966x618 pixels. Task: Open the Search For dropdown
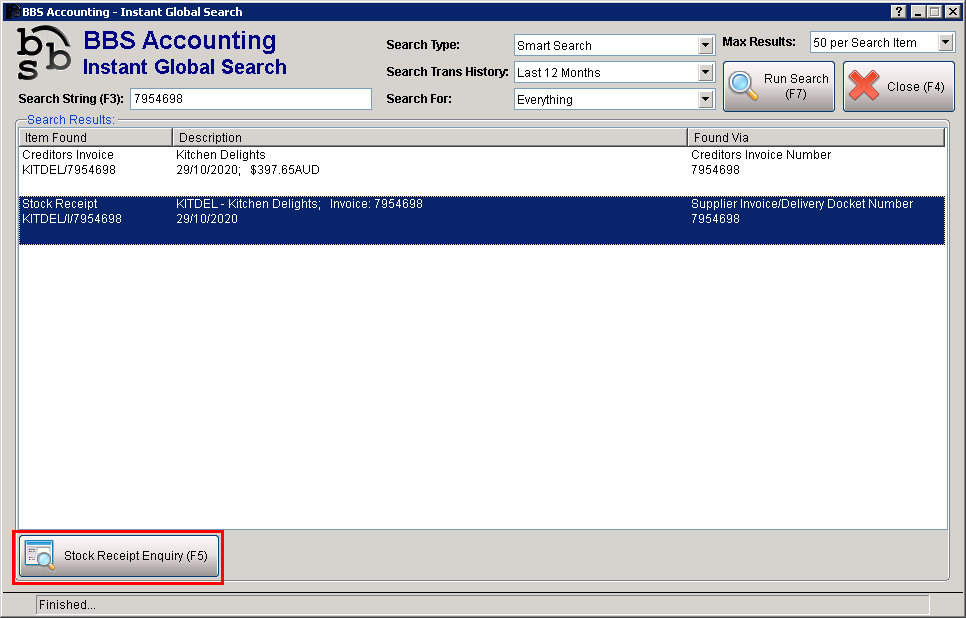705,99
